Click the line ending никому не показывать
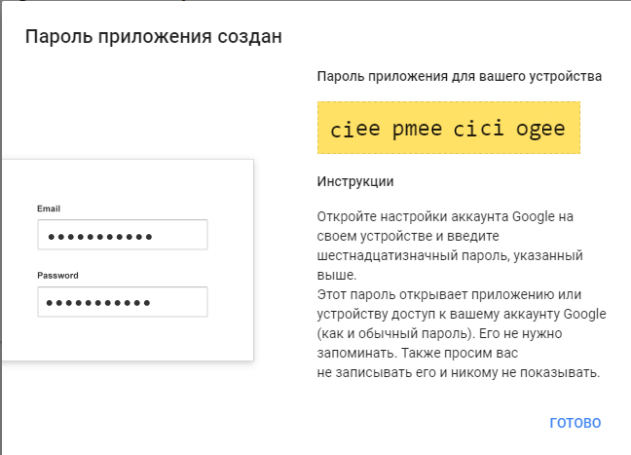The image size is (631, 455). [457, 372]
